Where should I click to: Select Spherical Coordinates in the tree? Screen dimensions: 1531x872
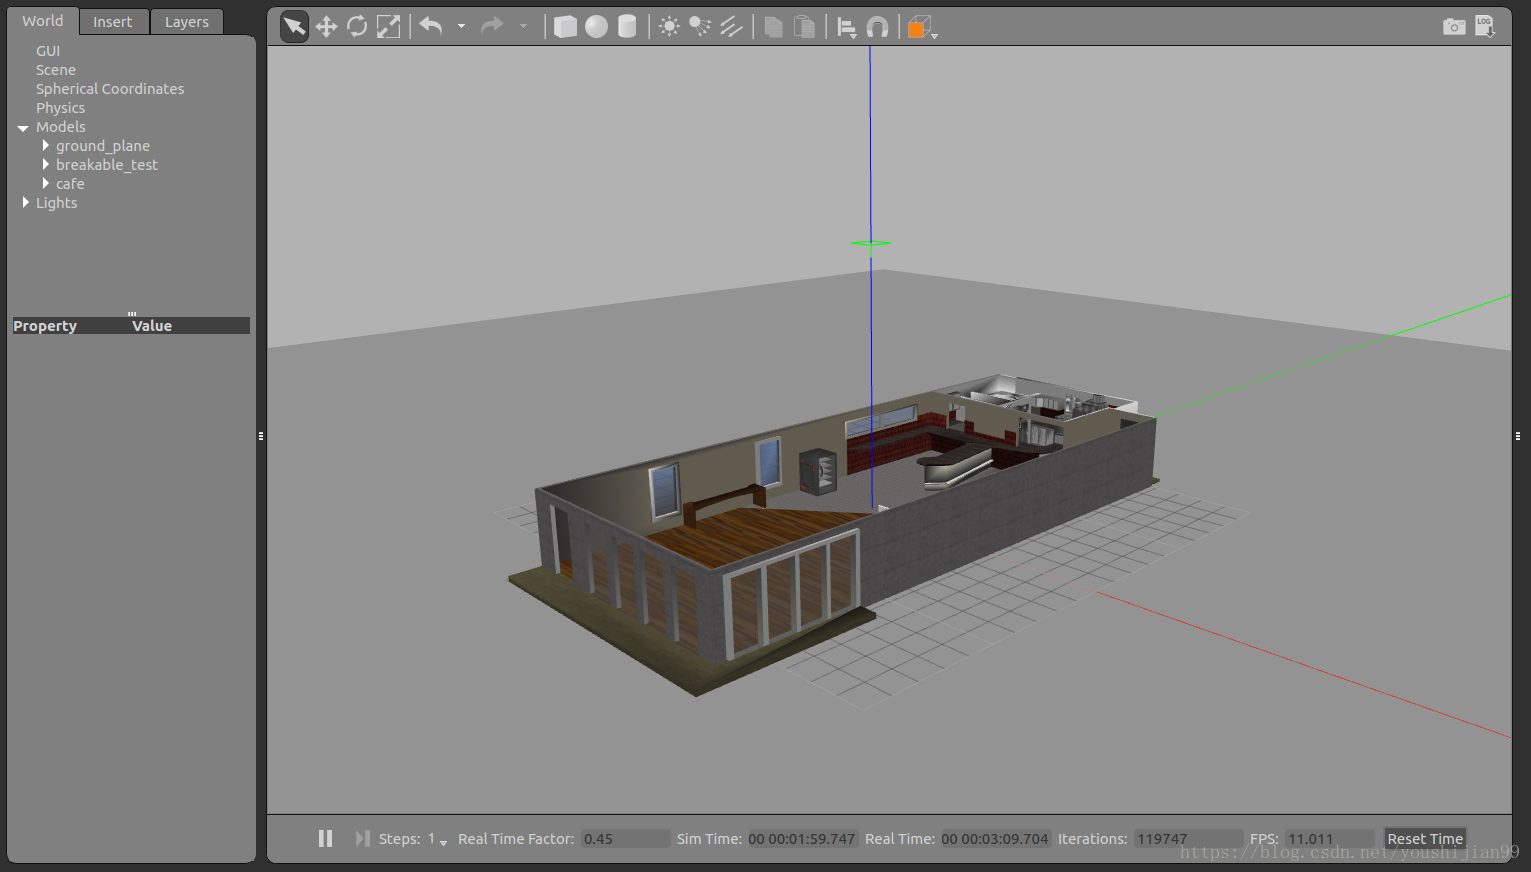click(110, 89)
